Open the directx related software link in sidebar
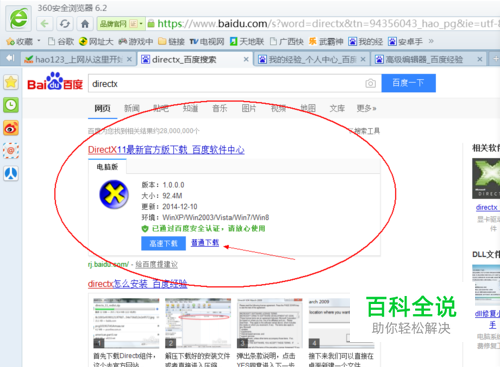The height and width of the screenshot is (367, 500). click(x=487, y=207)
